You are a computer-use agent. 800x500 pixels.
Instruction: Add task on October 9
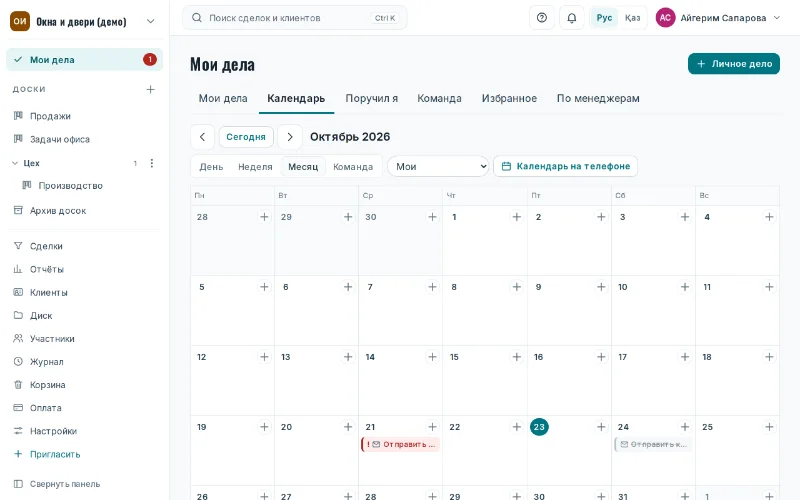click(x=601, y=287)
